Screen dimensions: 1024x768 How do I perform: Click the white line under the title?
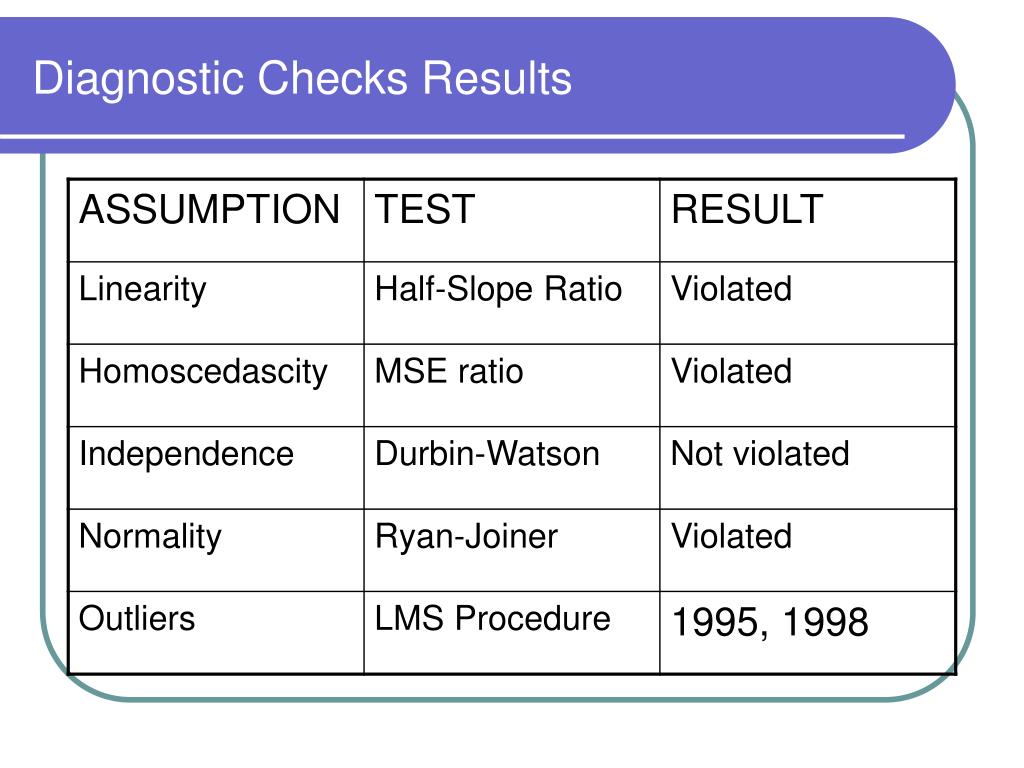coord(453,136)
